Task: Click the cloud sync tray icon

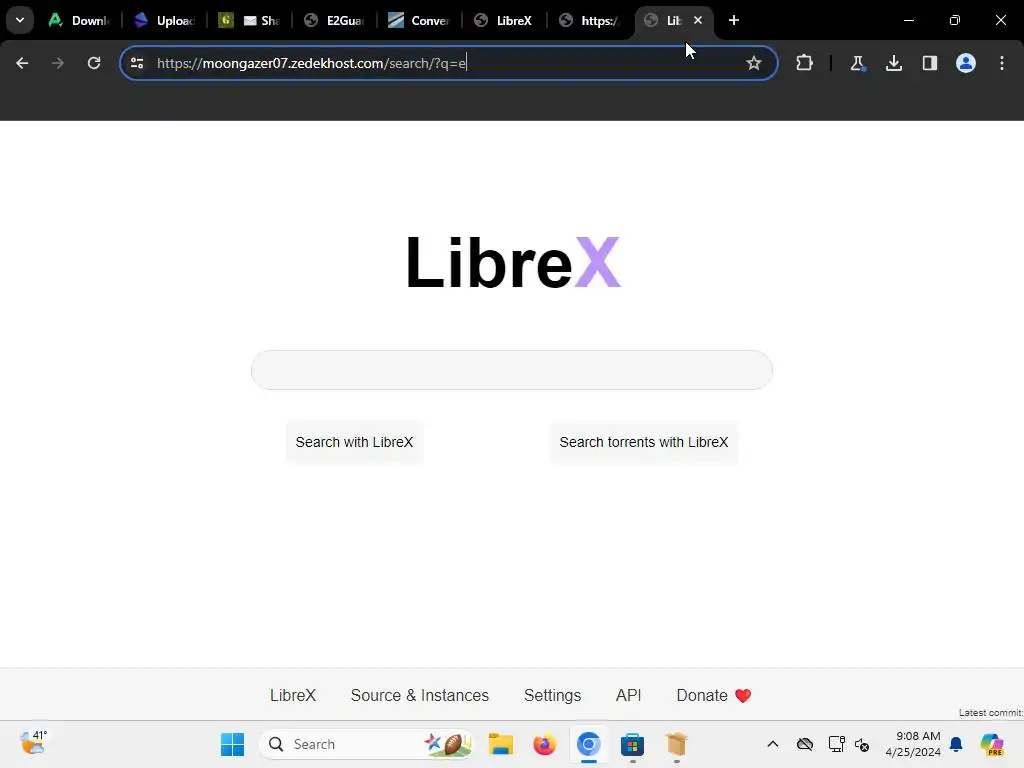Action: click(x=805, y=744)
